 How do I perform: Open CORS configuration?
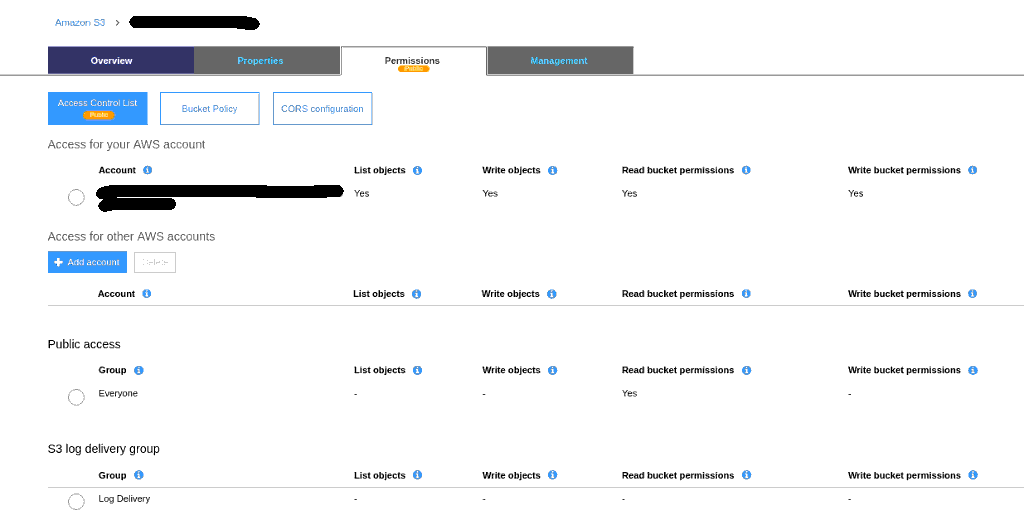tap(322, 109)
